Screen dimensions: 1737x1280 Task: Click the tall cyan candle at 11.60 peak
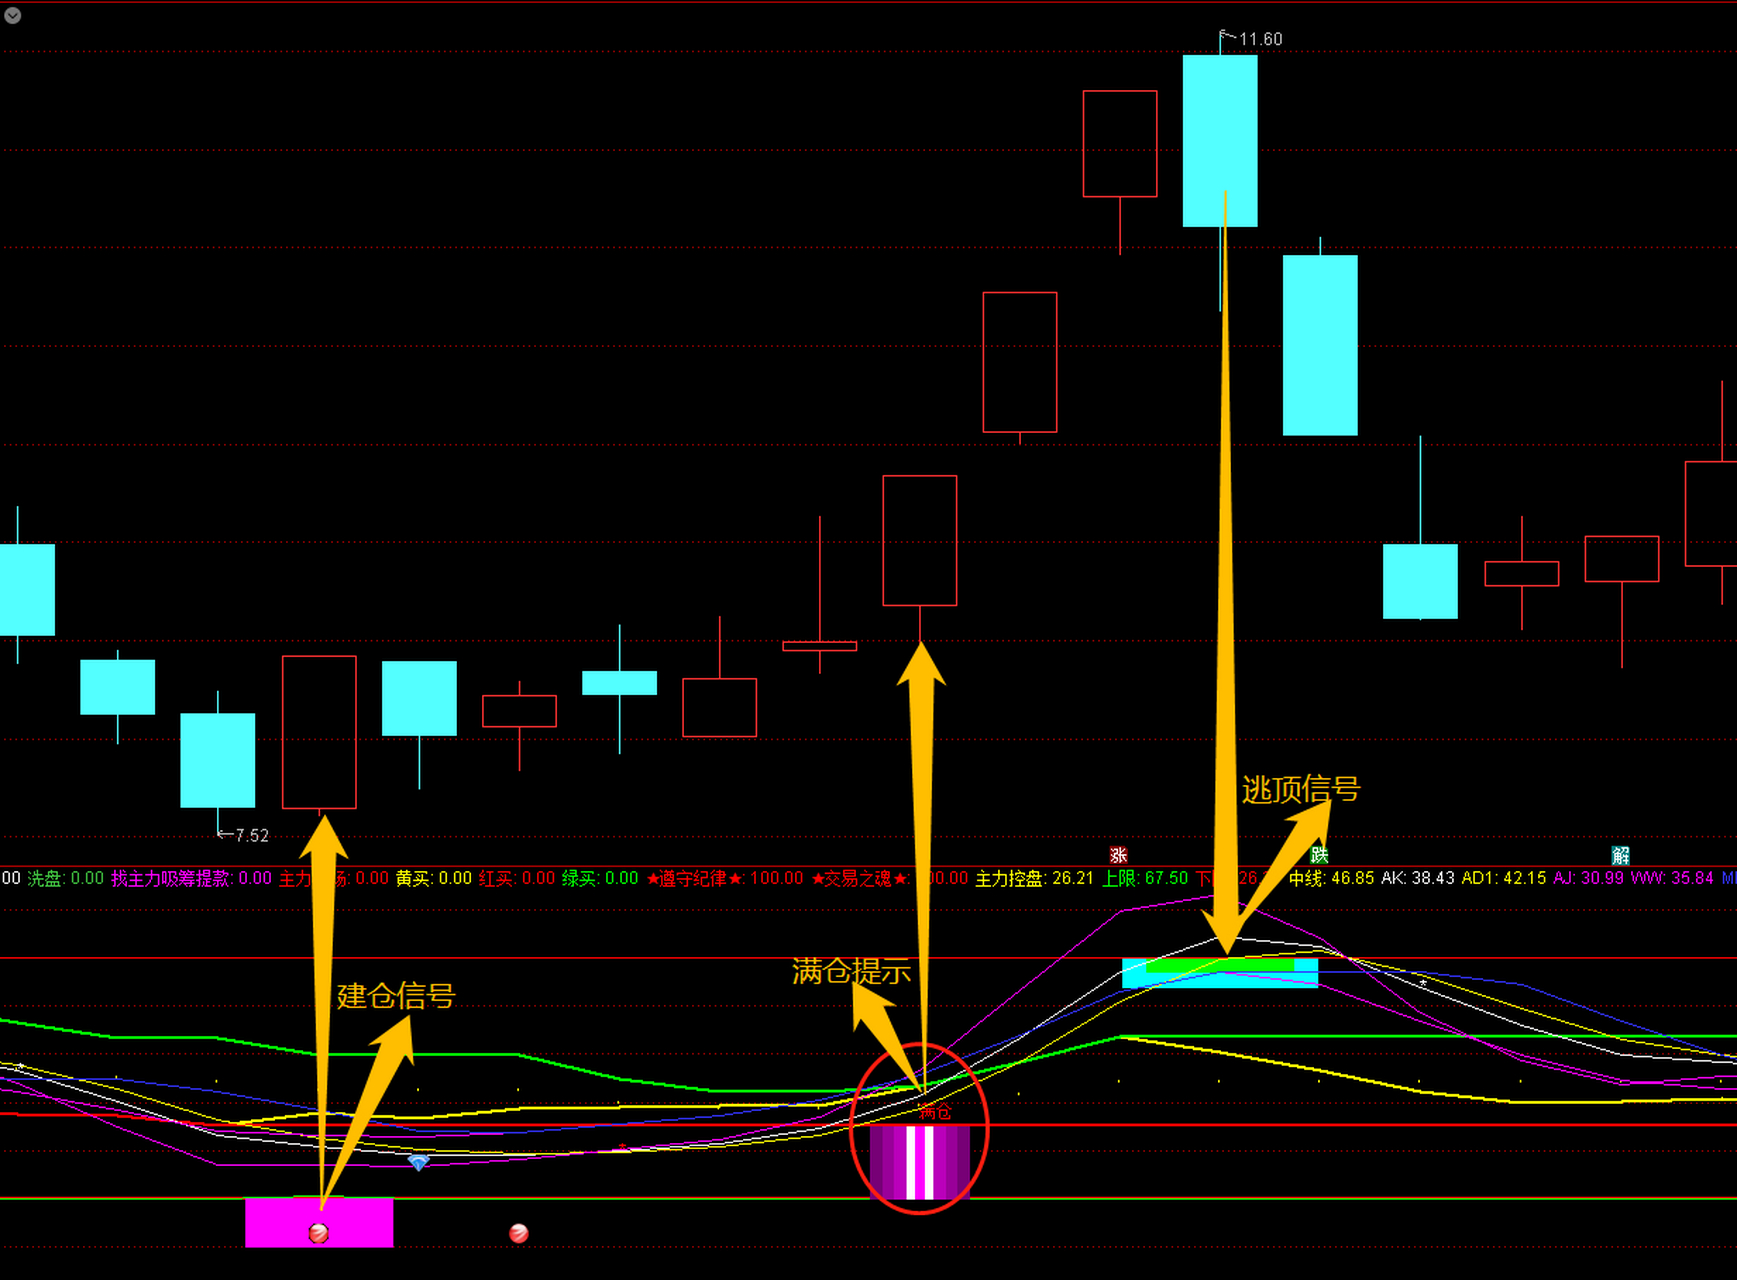1220,141
